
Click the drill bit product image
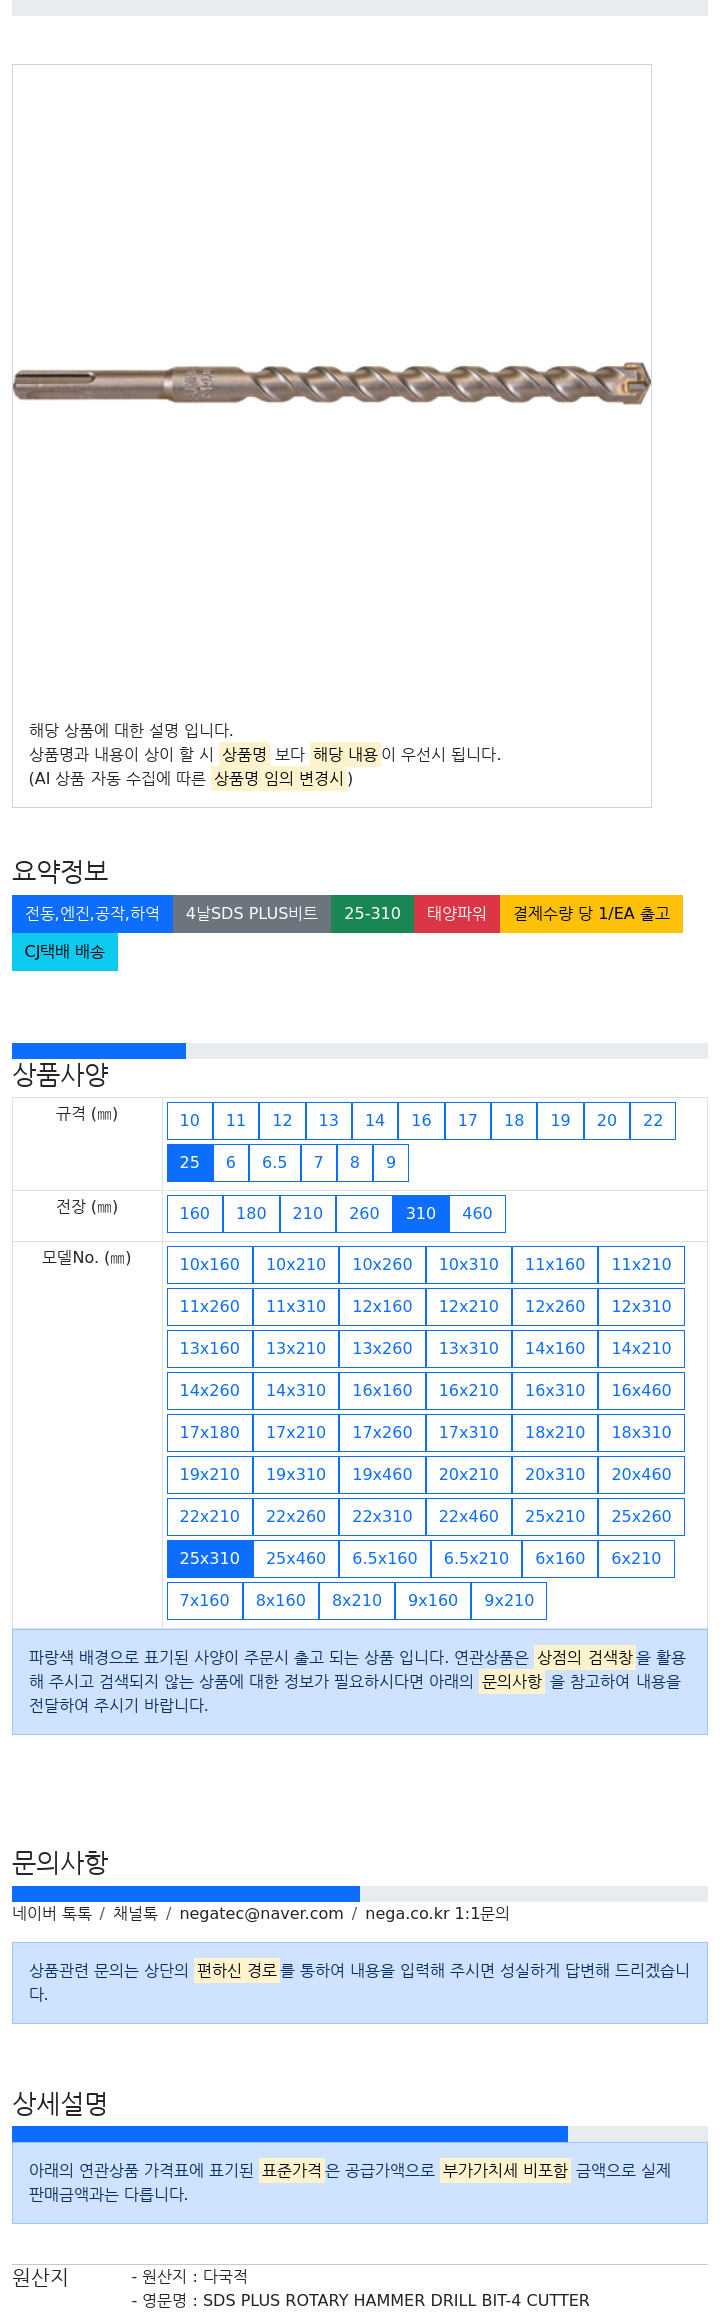point(331,384)
